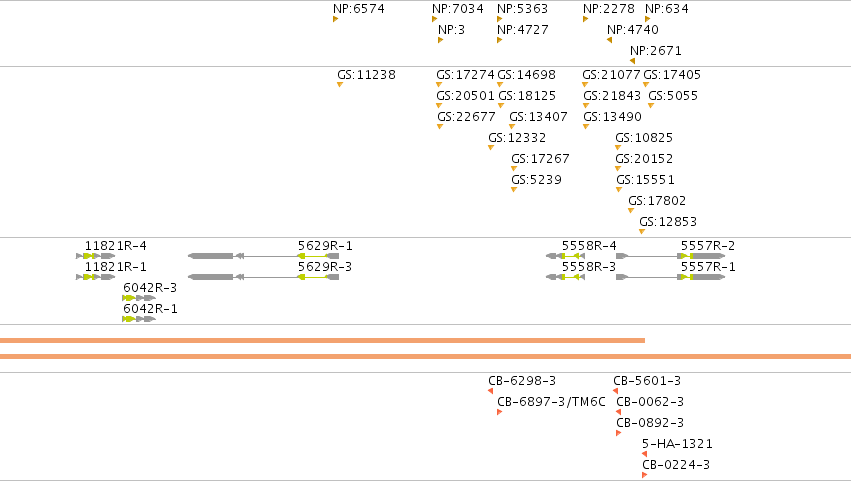Select GS:17802 label

[x=657, y=201]
